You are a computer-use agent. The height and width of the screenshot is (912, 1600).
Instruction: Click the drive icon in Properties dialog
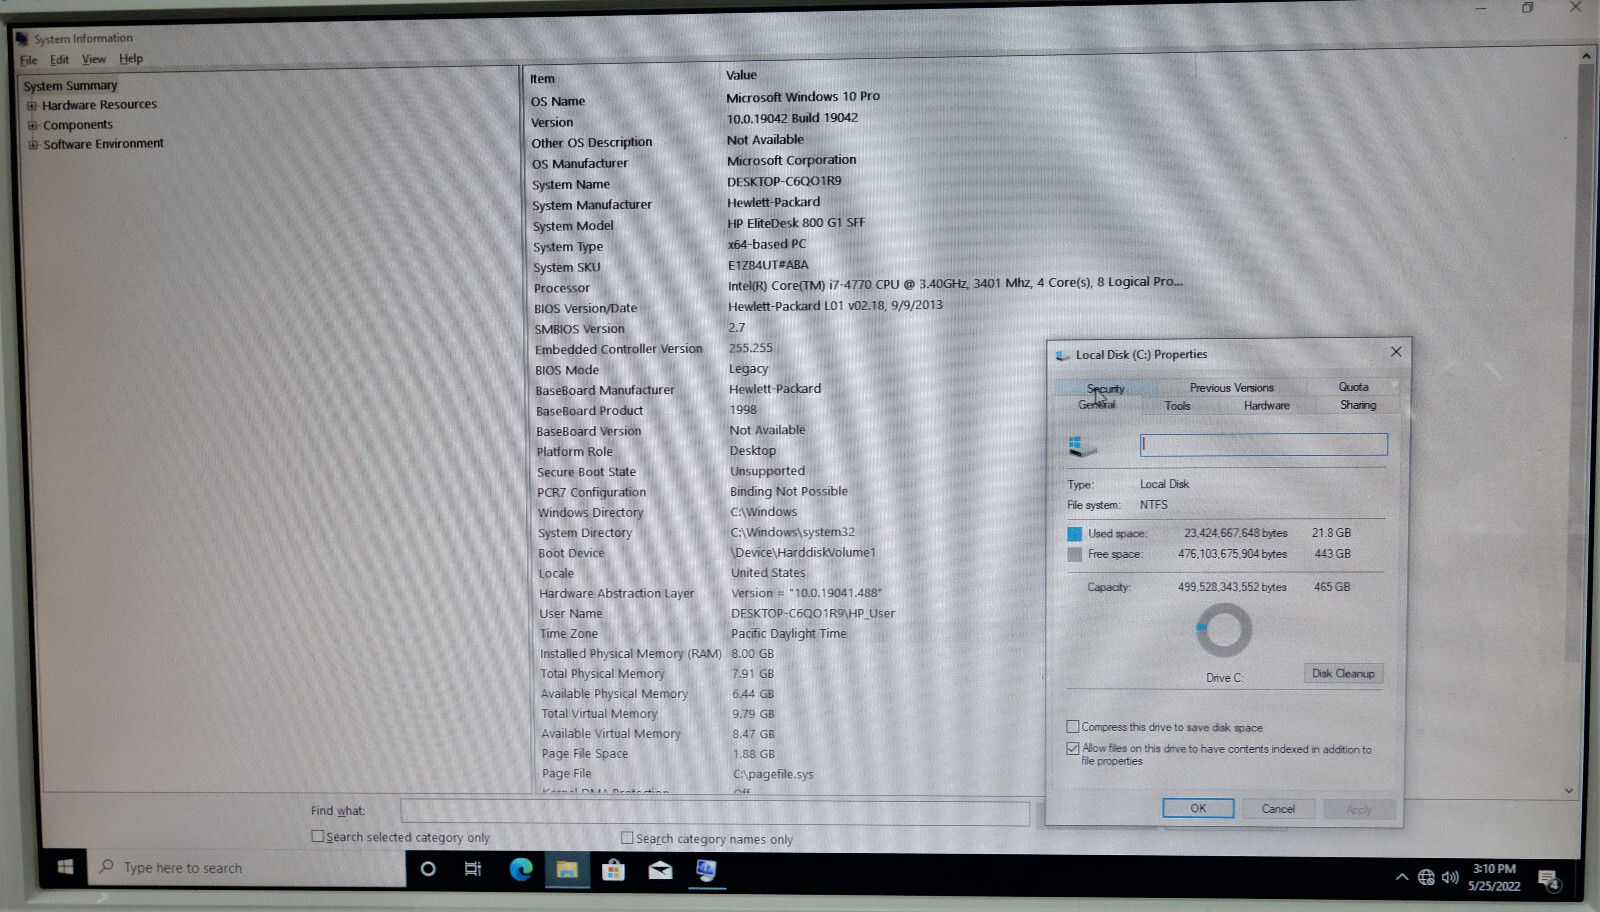click(1082, 447)
